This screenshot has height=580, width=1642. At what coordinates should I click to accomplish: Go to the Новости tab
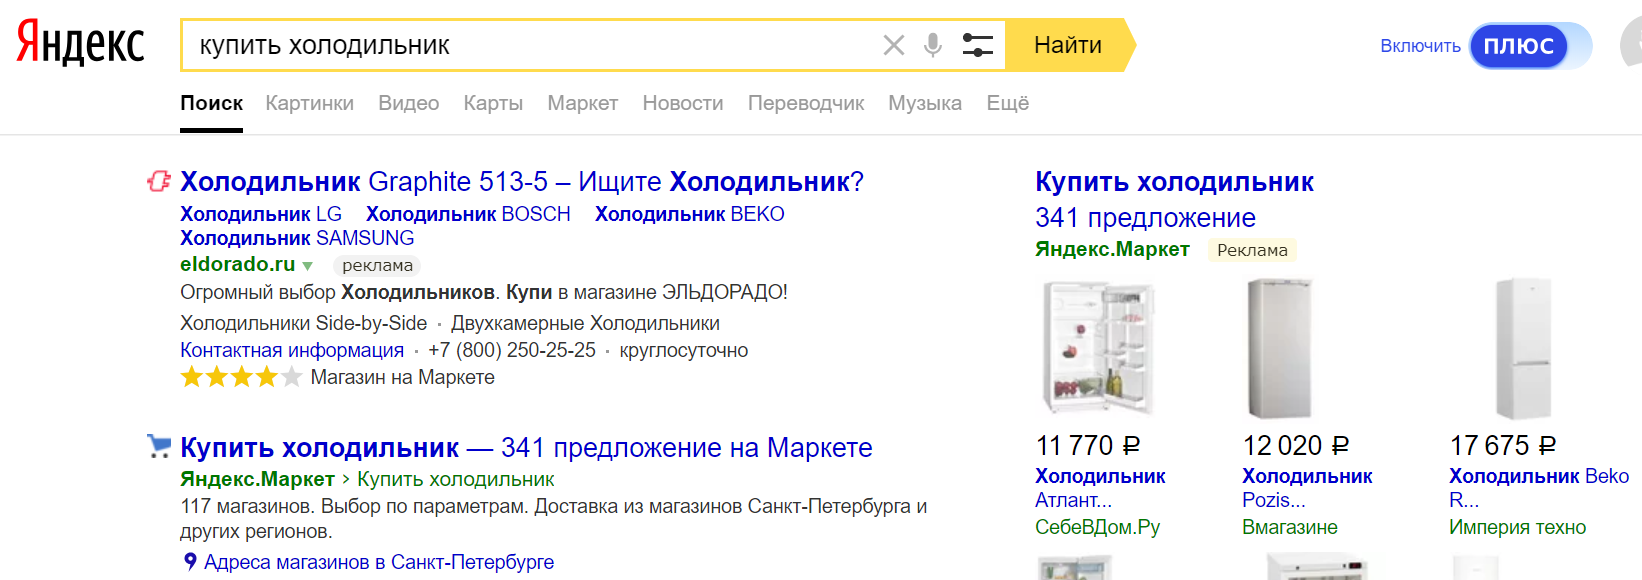(x=683, y=103)
